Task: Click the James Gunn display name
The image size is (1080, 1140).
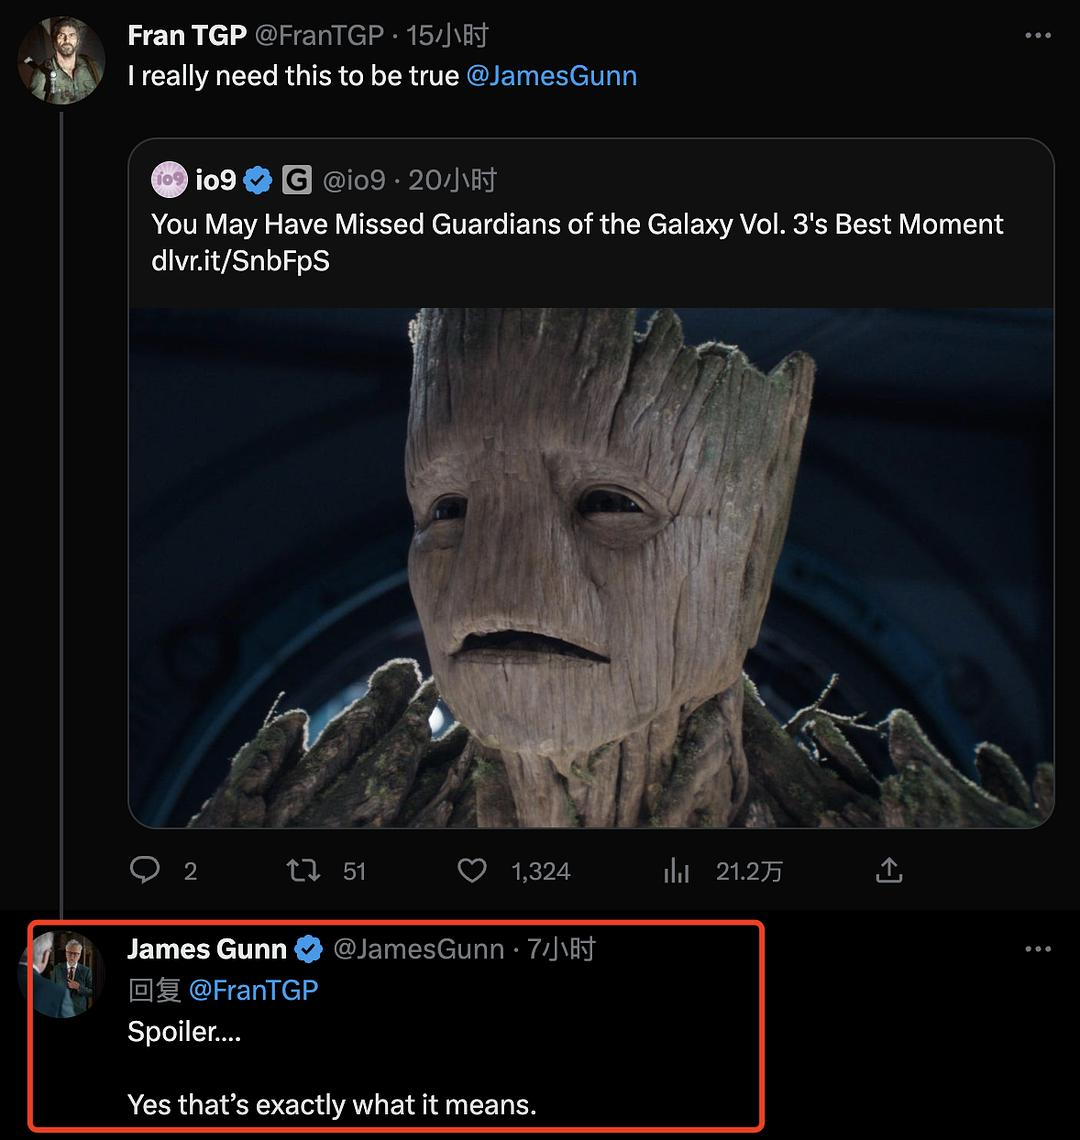Action: click(x=207, y=949)
